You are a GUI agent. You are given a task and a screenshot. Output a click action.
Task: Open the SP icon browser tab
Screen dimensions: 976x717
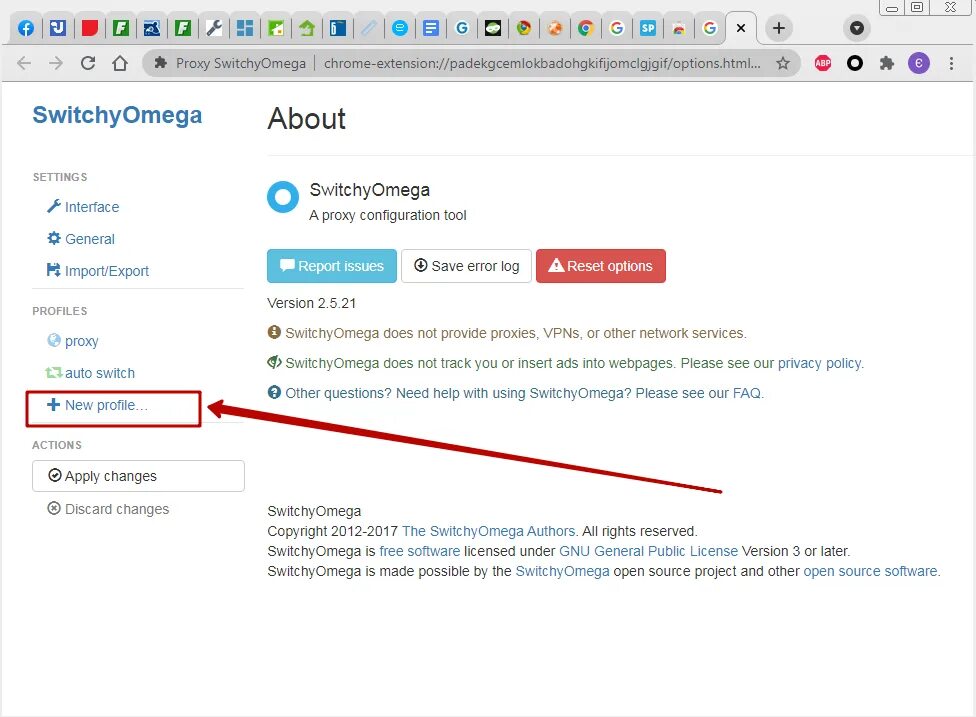point(648,28)
